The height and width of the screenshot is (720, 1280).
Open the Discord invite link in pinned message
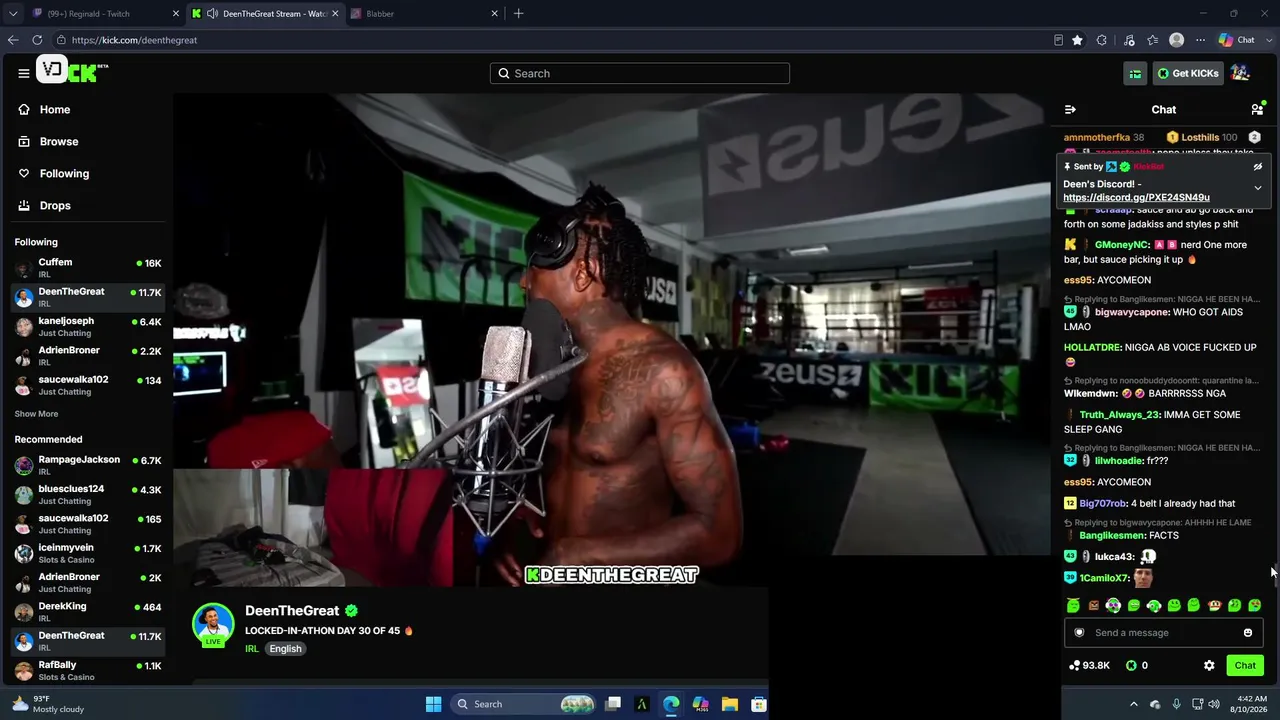pyautogui.click(x=1136, y=197)
